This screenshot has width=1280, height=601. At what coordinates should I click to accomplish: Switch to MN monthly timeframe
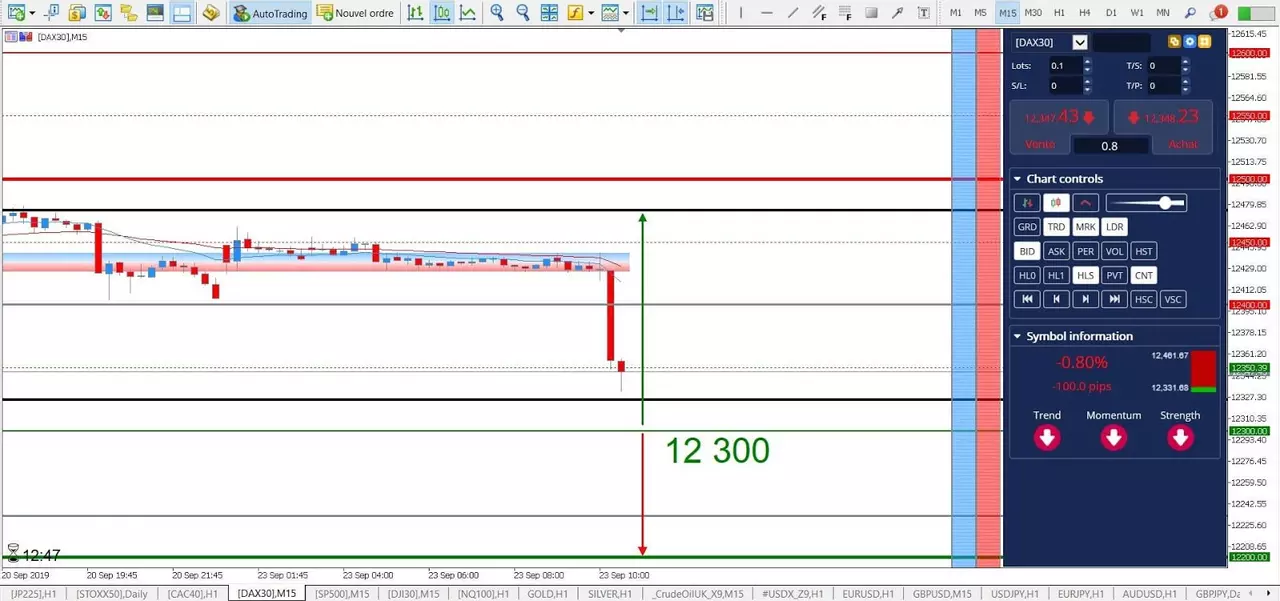[x=1163, y=13]
